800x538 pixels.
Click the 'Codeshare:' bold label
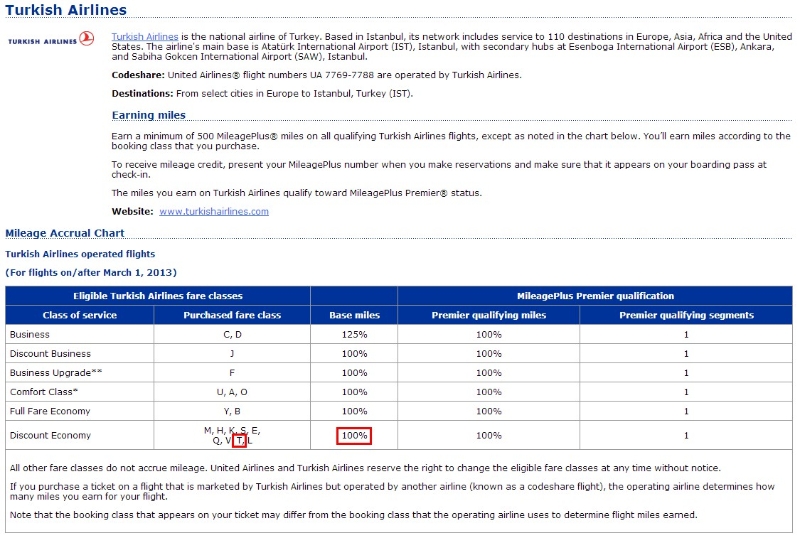pos(138,75)
